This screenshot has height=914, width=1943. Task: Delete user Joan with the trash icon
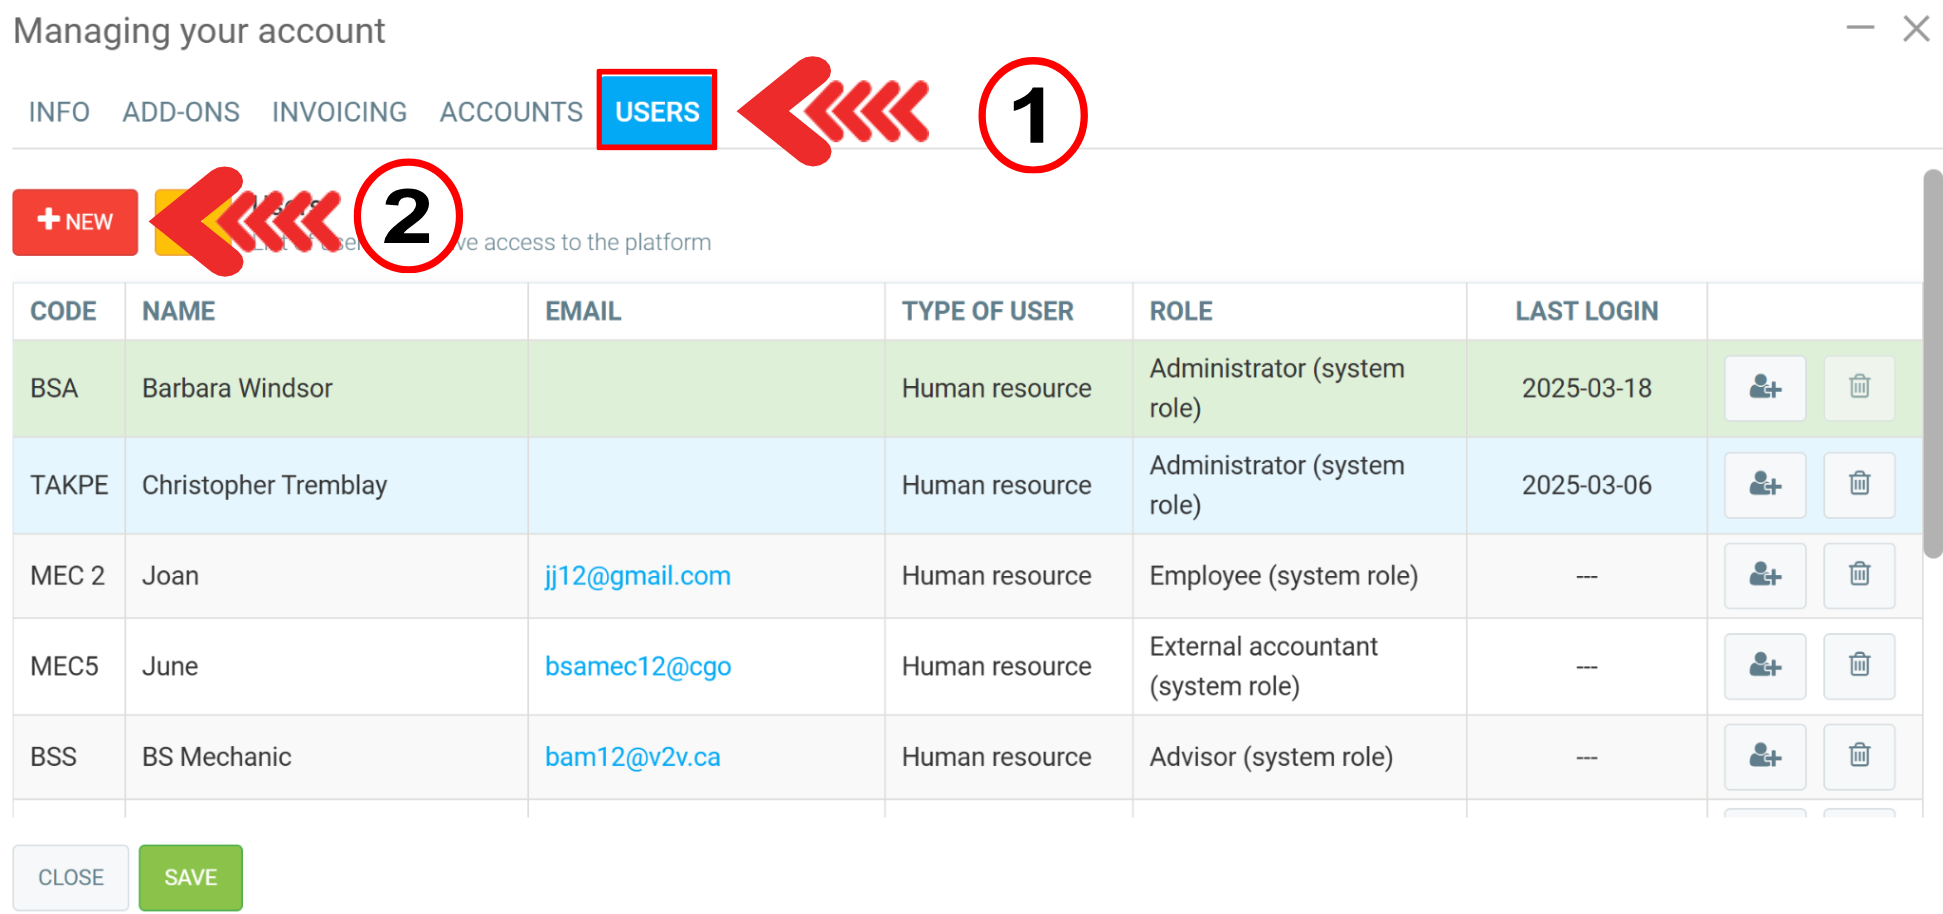coord(1859,576)
